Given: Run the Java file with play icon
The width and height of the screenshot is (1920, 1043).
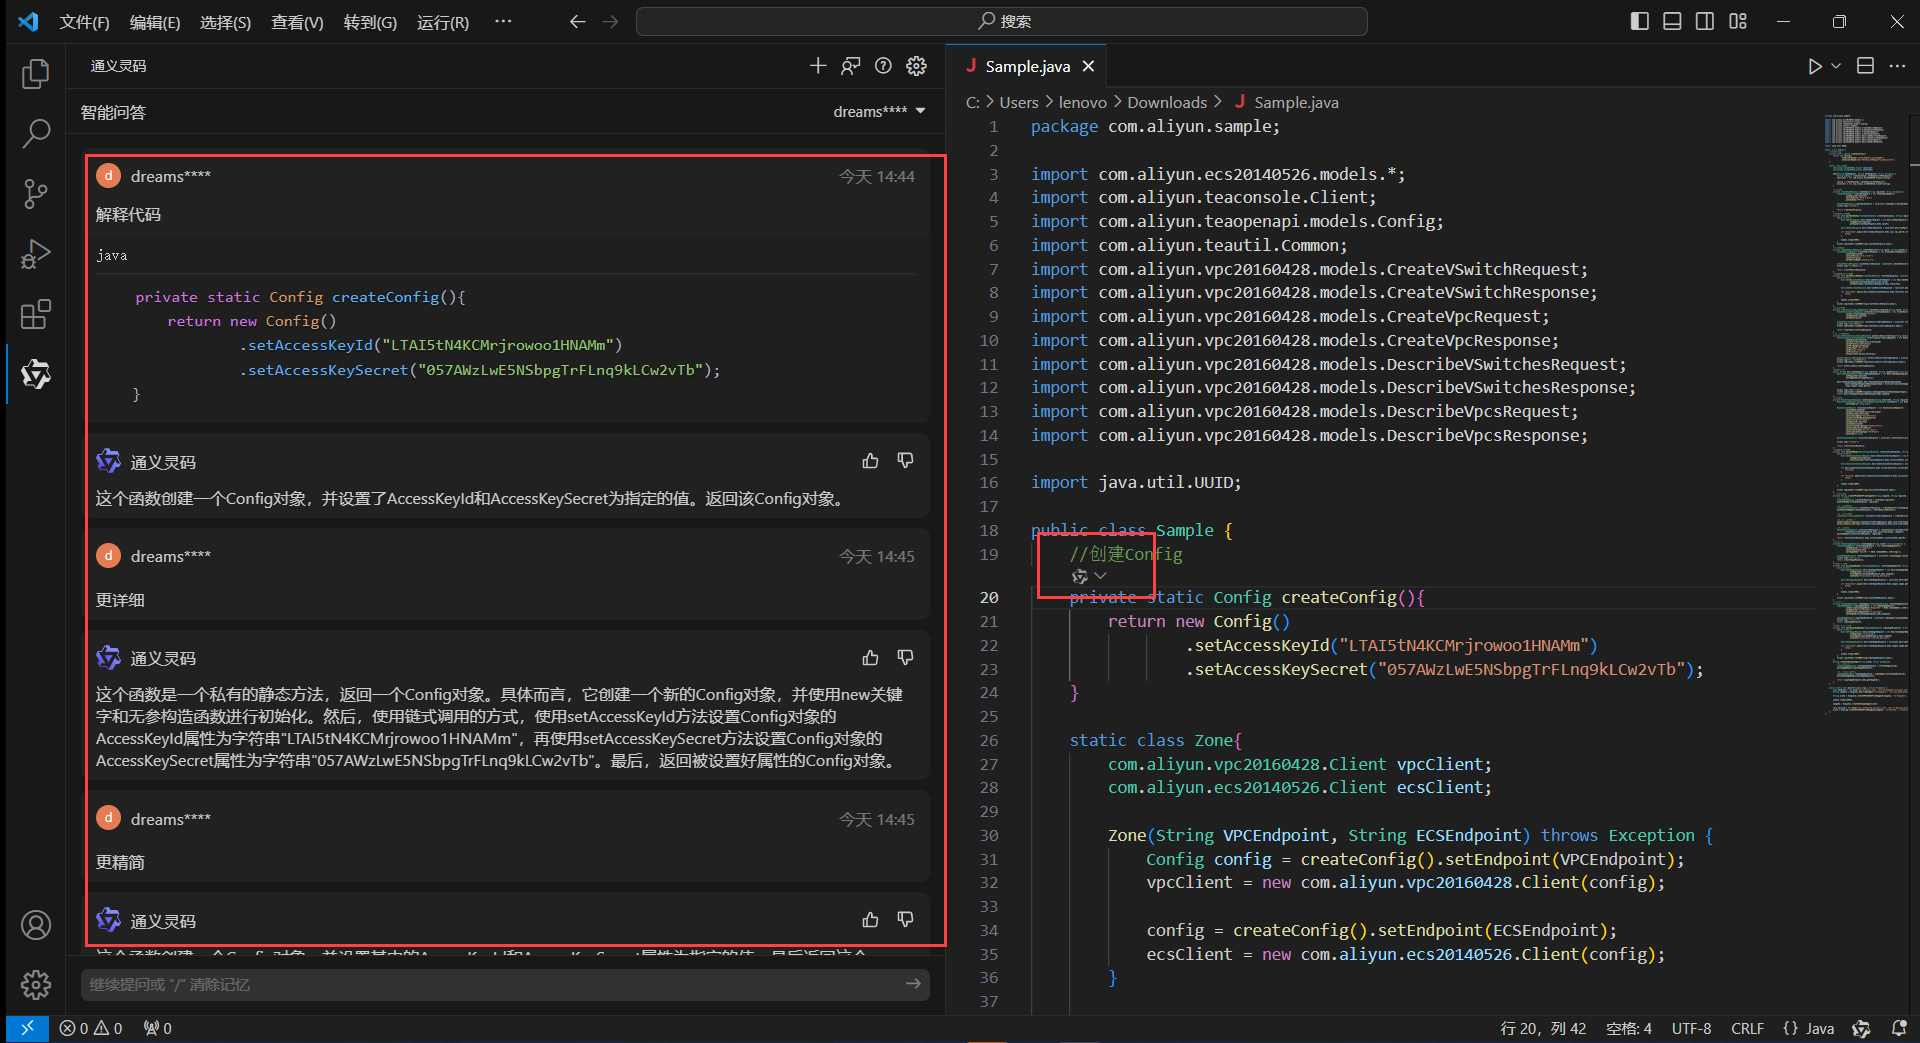Looking at the screenshot, I should [x=1814, y=66].
